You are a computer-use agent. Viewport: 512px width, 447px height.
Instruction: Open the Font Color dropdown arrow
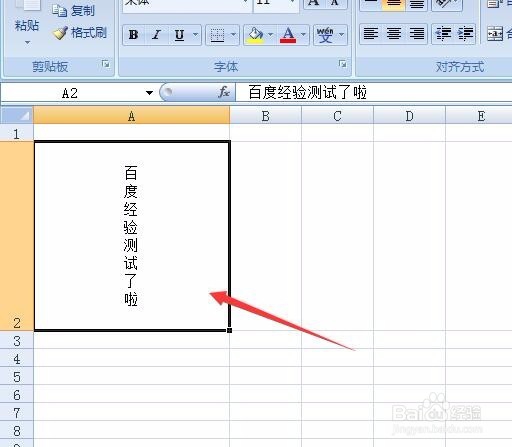(x=303, y=35)
